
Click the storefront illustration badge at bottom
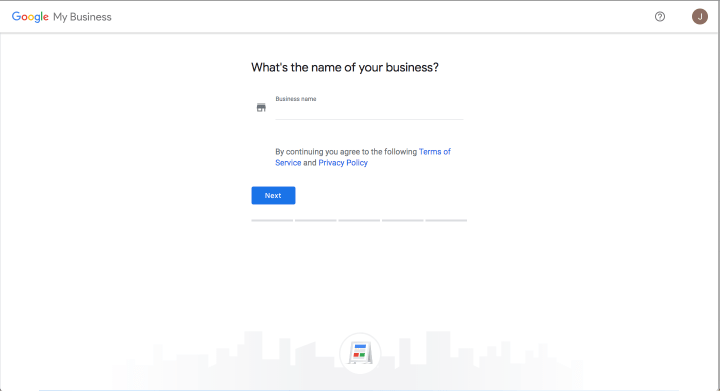coord(360,353)
